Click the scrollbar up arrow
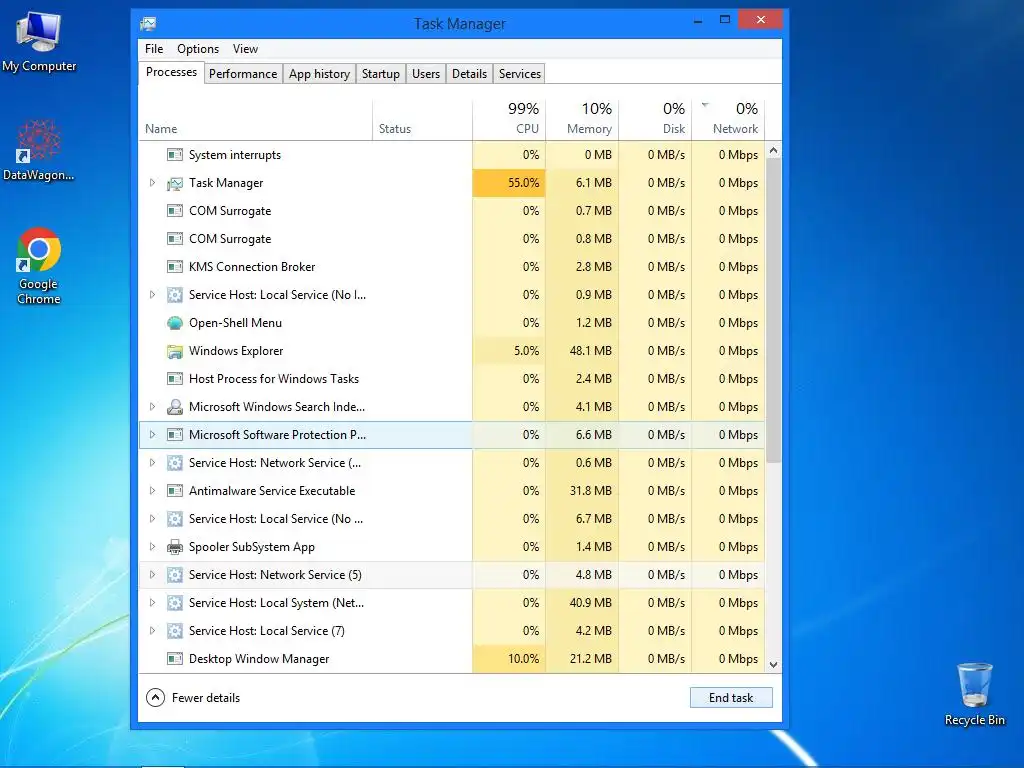The width and height of the screenshot is (1024, 768). click(773, 150)
